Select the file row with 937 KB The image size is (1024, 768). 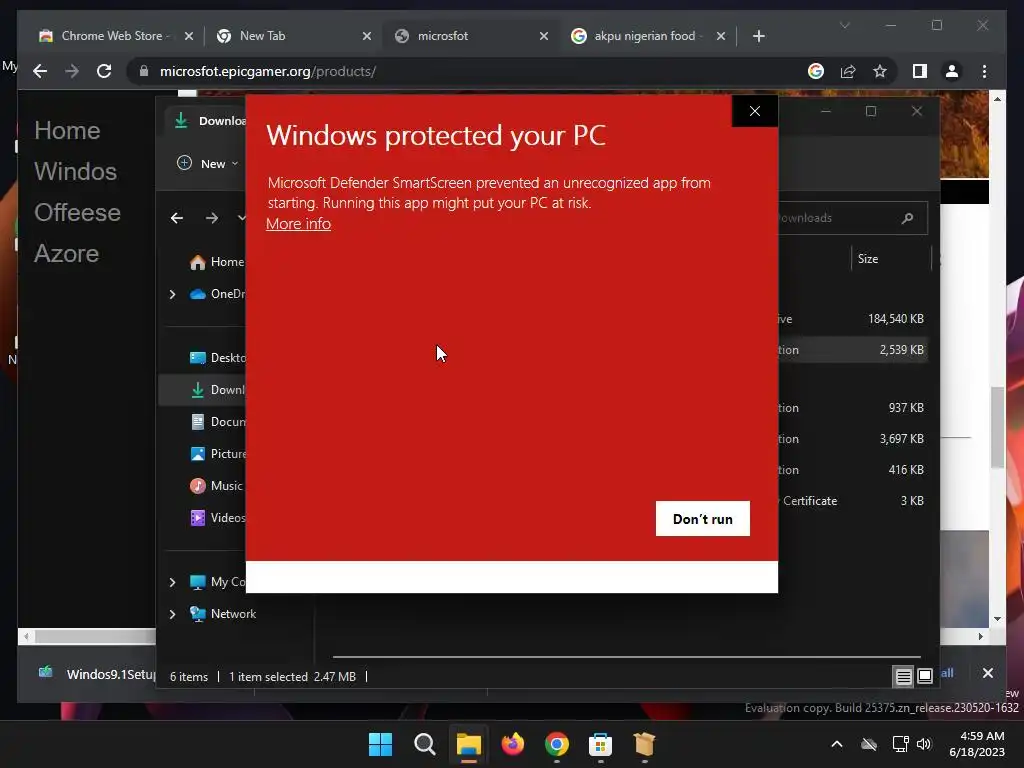pyautogui.click(x=852, y=408)
